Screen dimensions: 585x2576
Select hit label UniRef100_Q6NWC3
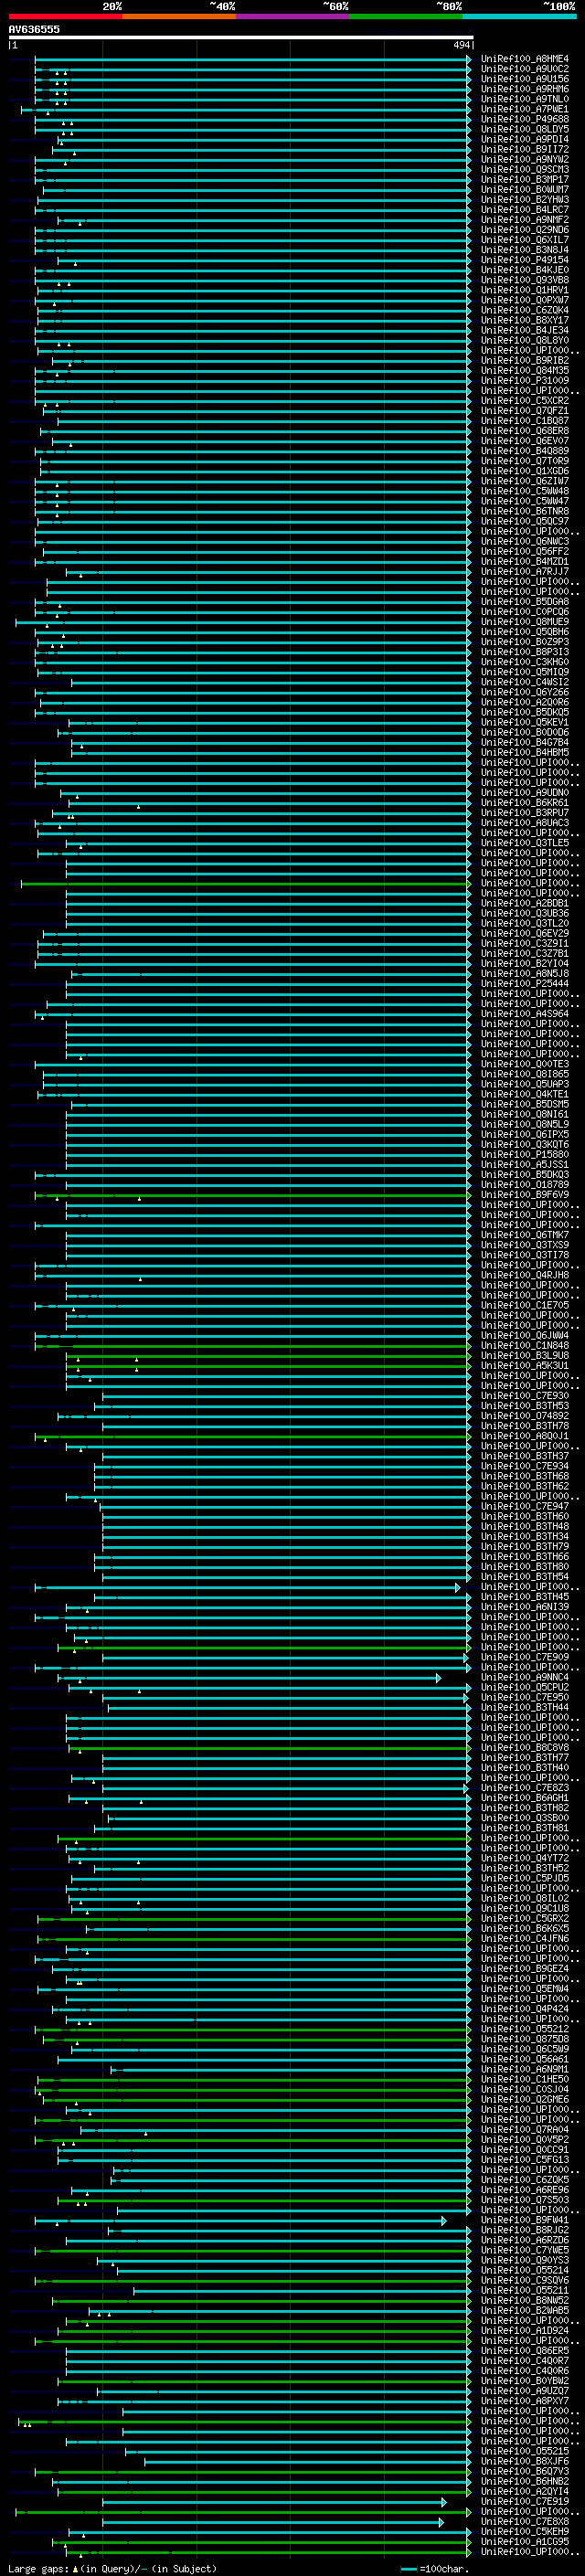click(525, 541)
